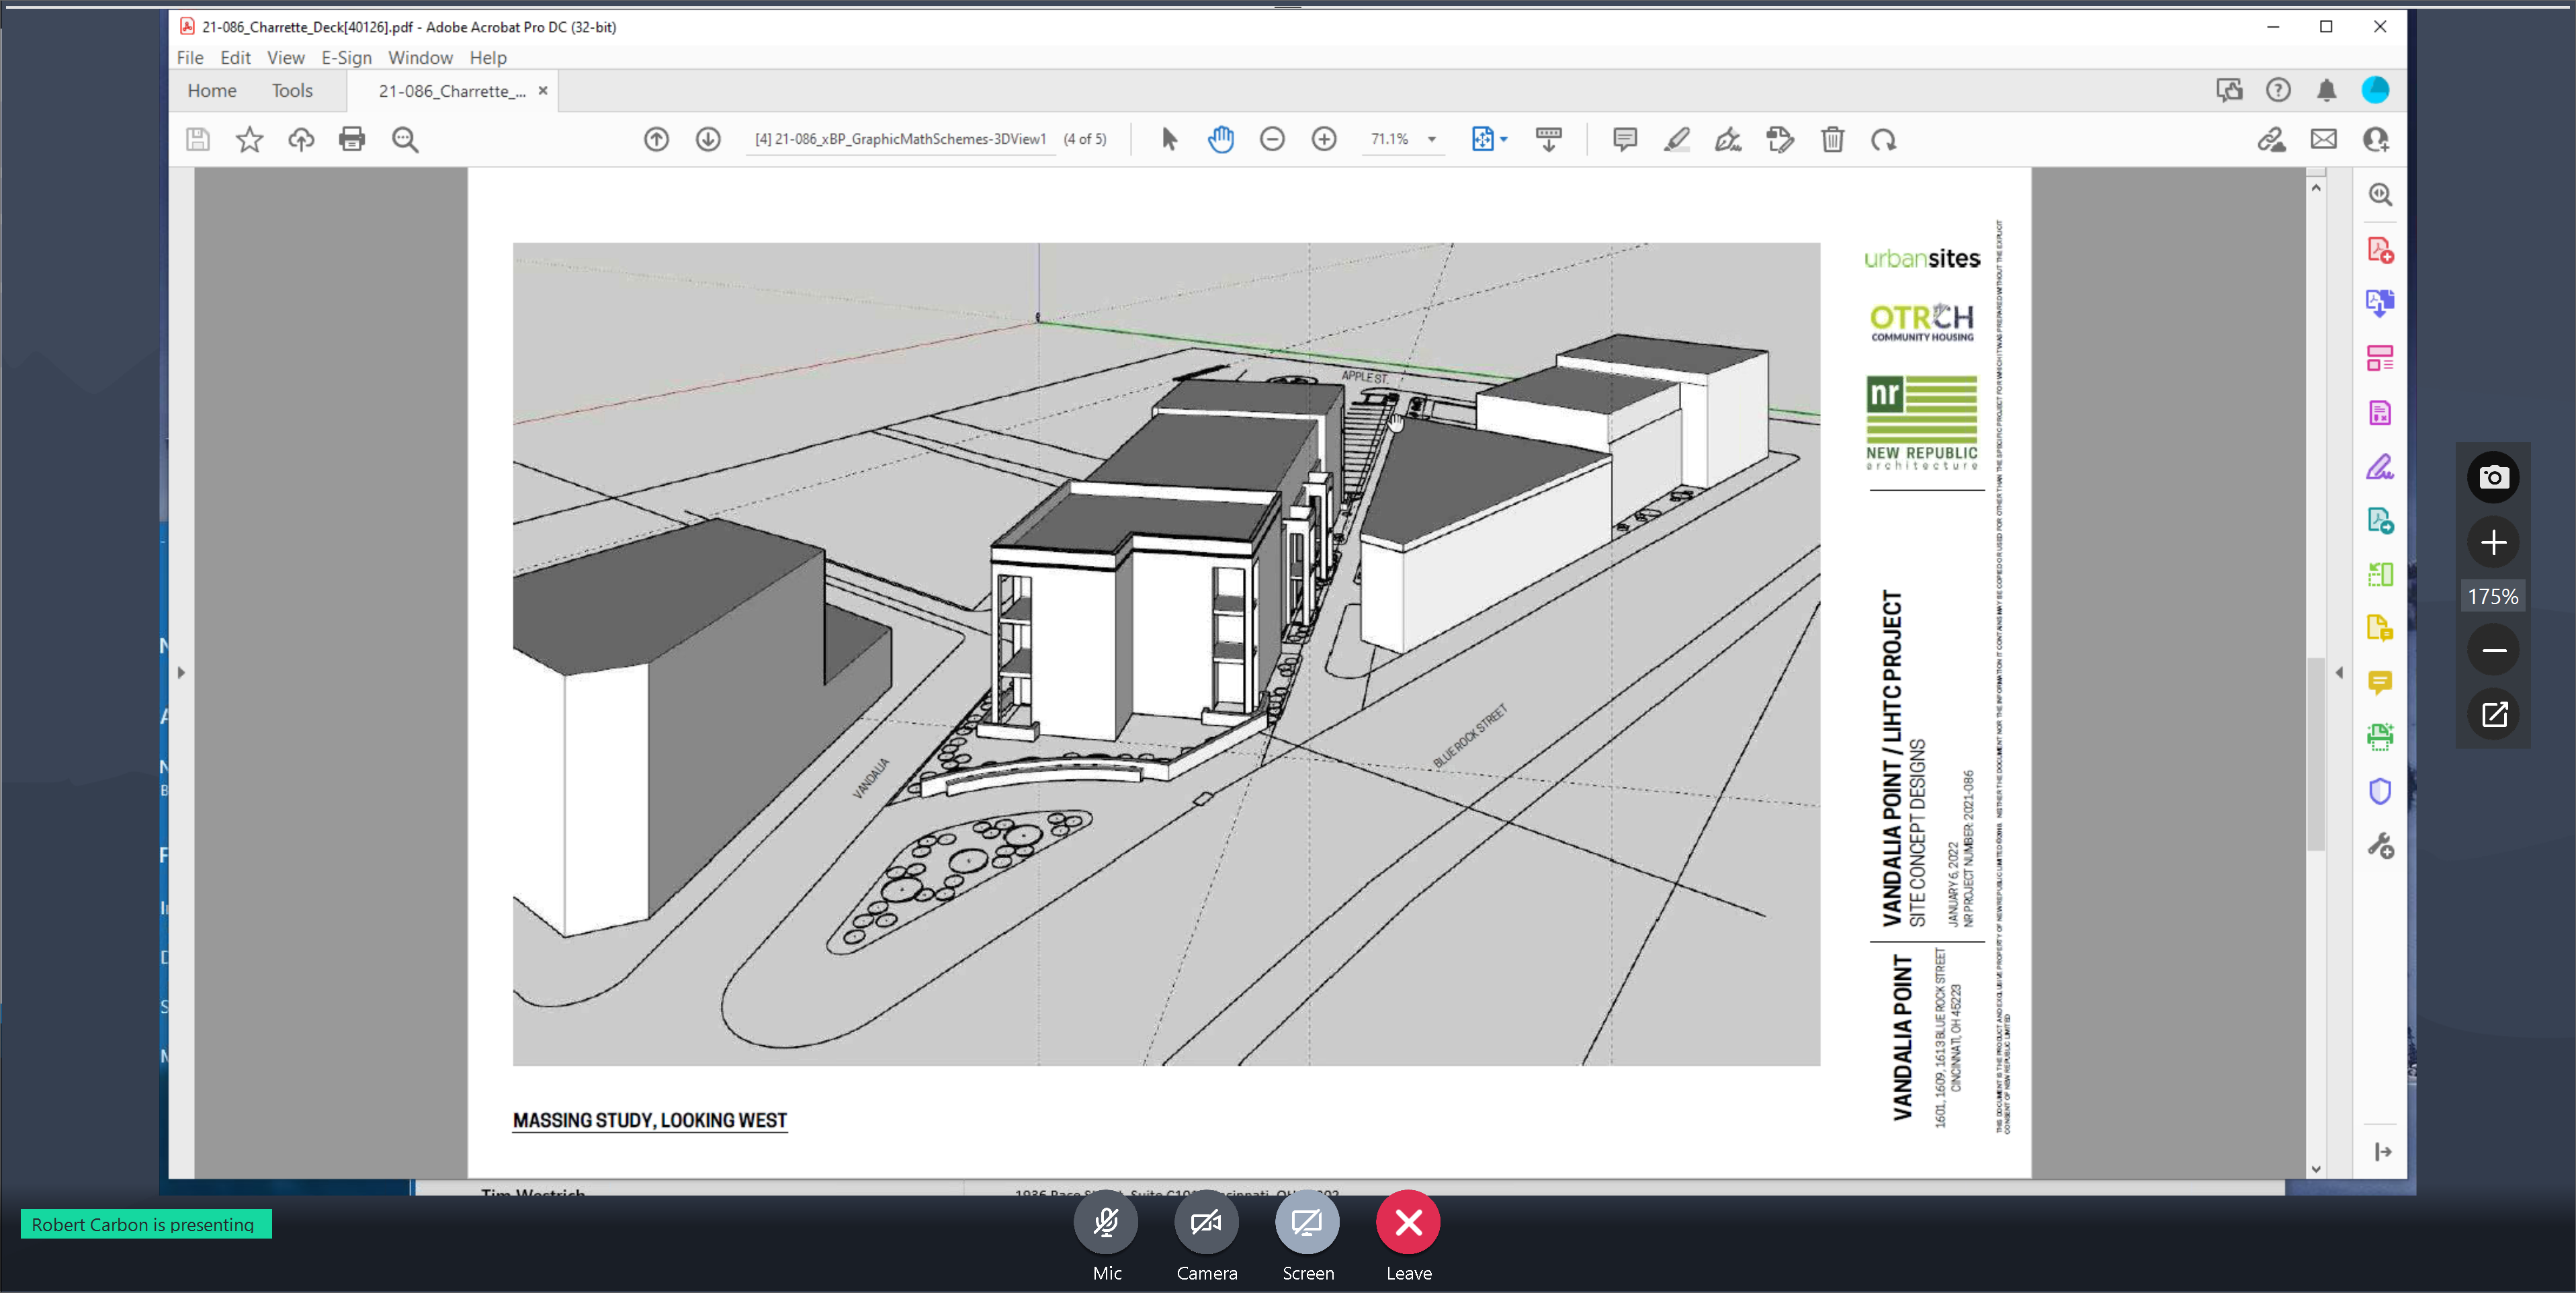The image size is (2576, 1293).
Task: Click the vertical scrollbar thumb
Action: point(2316,755)
